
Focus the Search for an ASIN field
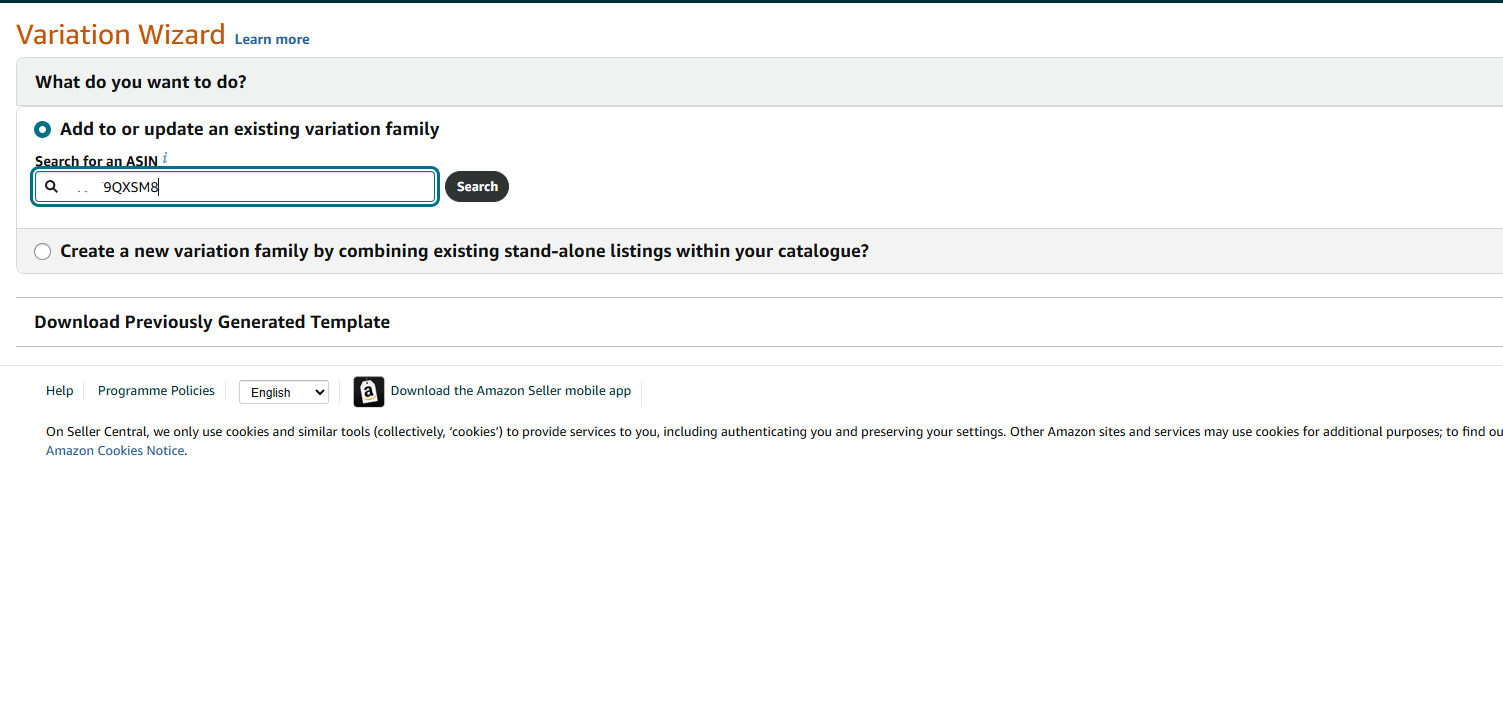tap(235, 187)
